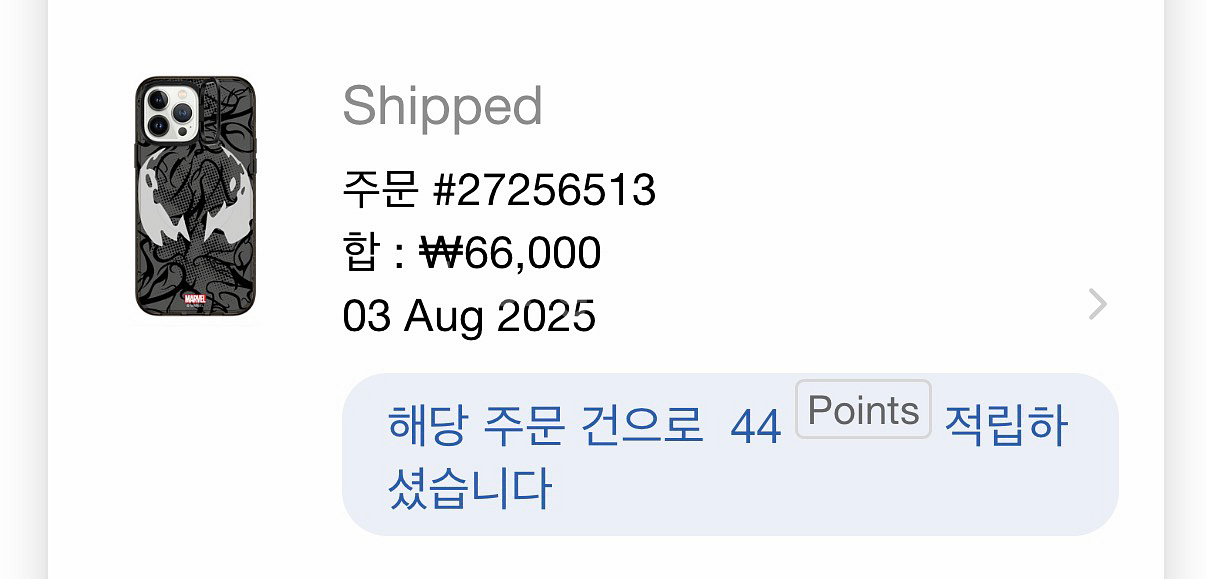1206x579 pixels.
Task: Open the order details chevron arrow
Action: pos(1097,304)
